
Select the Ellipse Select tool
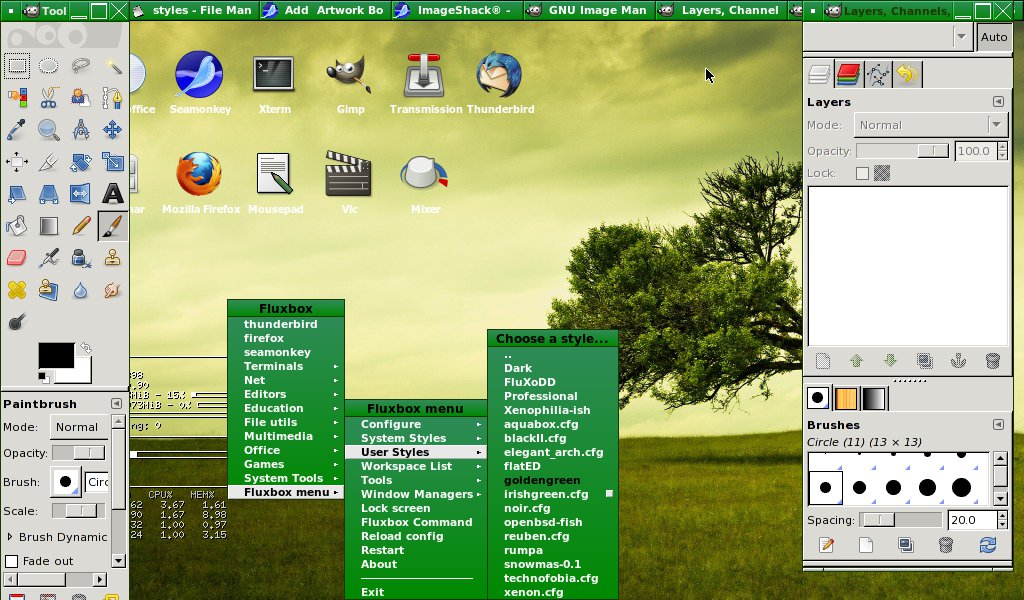[48, 66]
